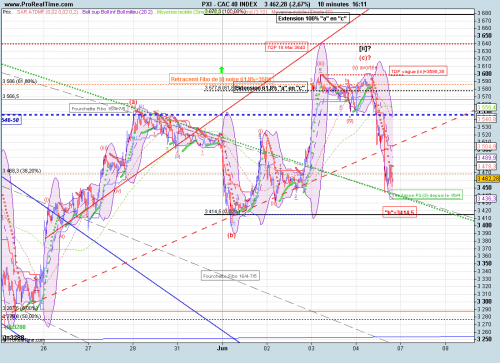Click the 16:11 time in the header
Image resolution: width=500 pixels, height=363 pixels.
pos(361,4)
